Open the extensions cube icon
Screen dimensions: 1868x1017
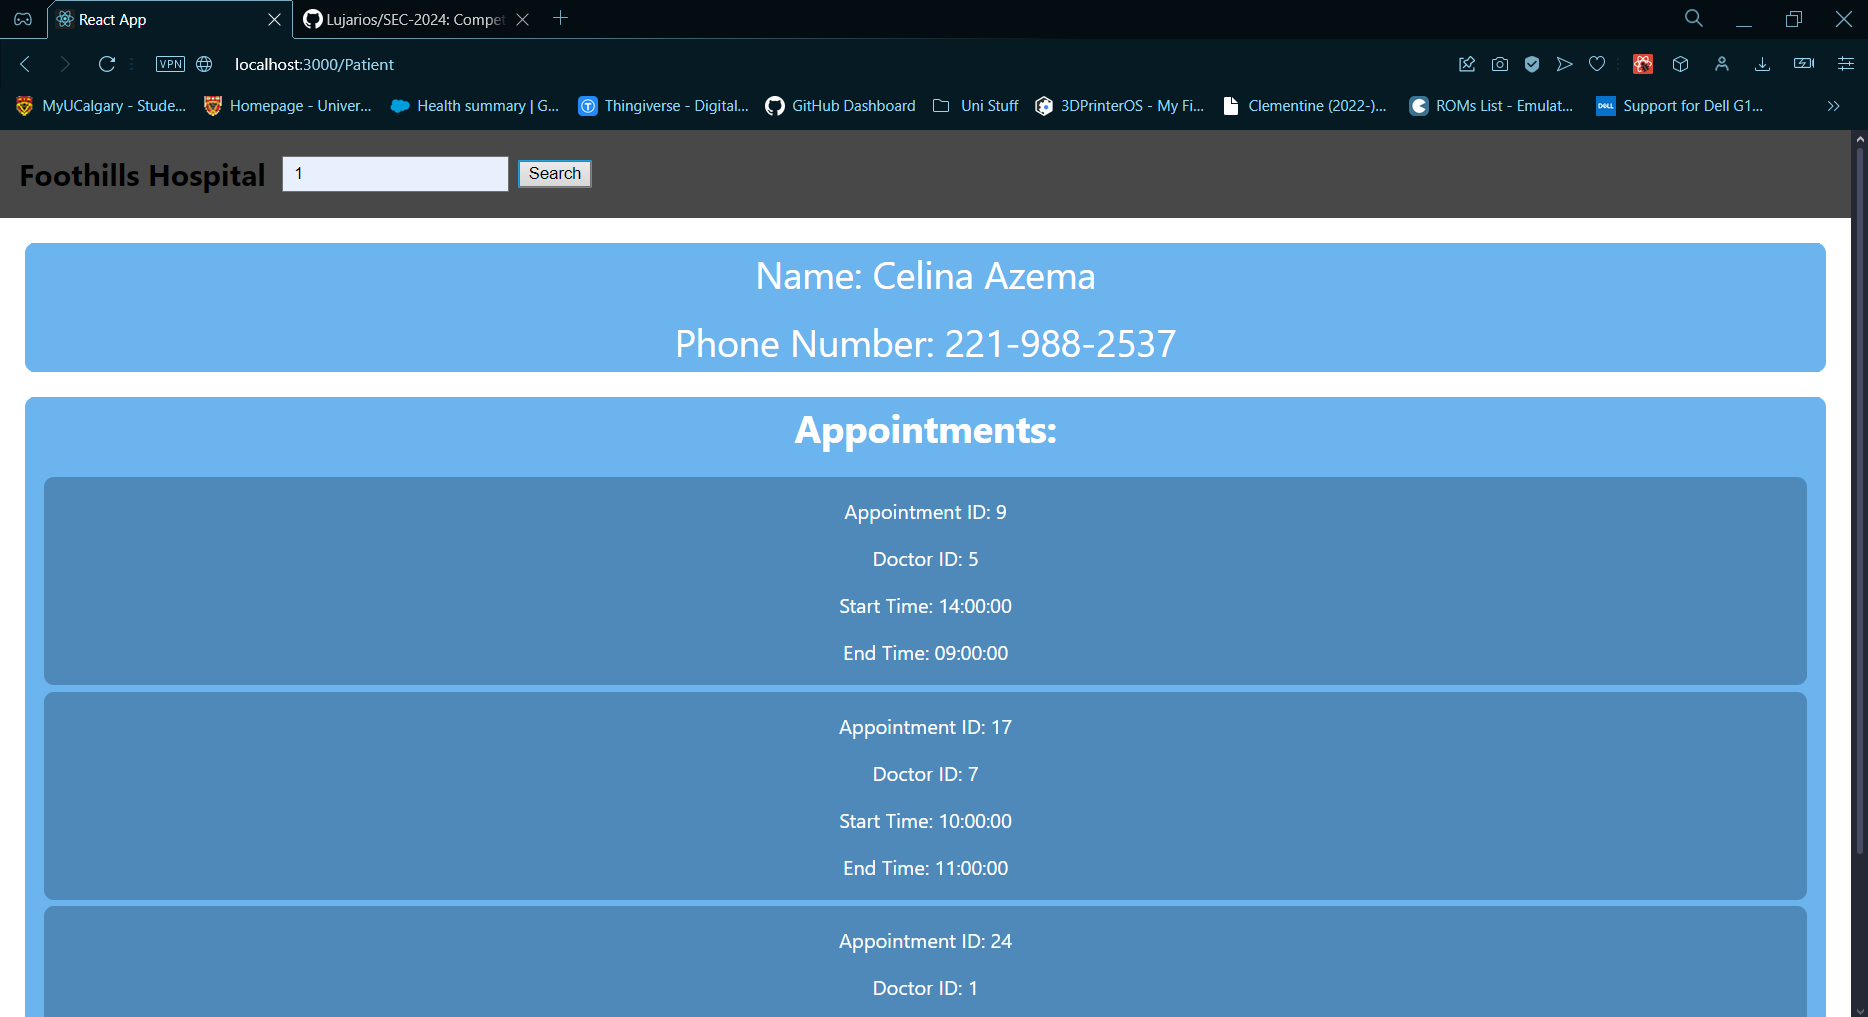point(1681,64)
